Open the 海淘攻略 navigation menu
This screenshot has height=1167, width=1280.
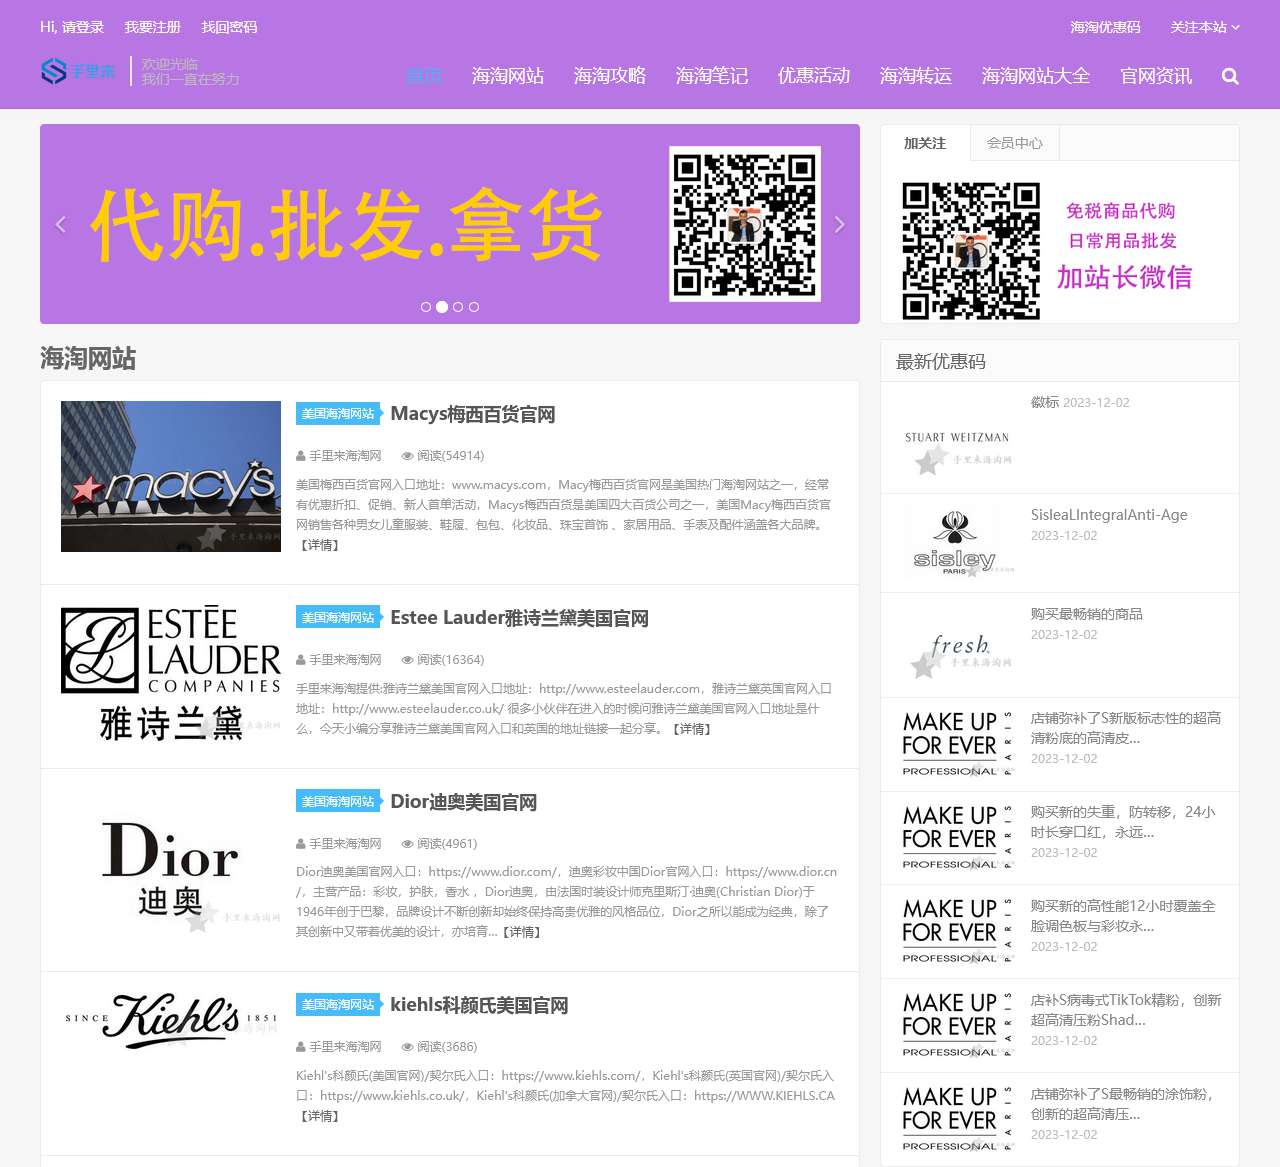pos(610,76)
